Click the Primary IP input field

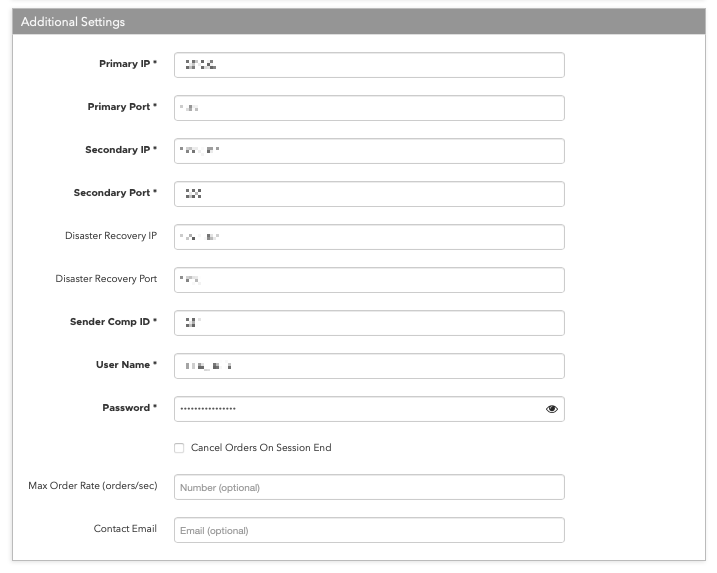(x=369, y=65)
